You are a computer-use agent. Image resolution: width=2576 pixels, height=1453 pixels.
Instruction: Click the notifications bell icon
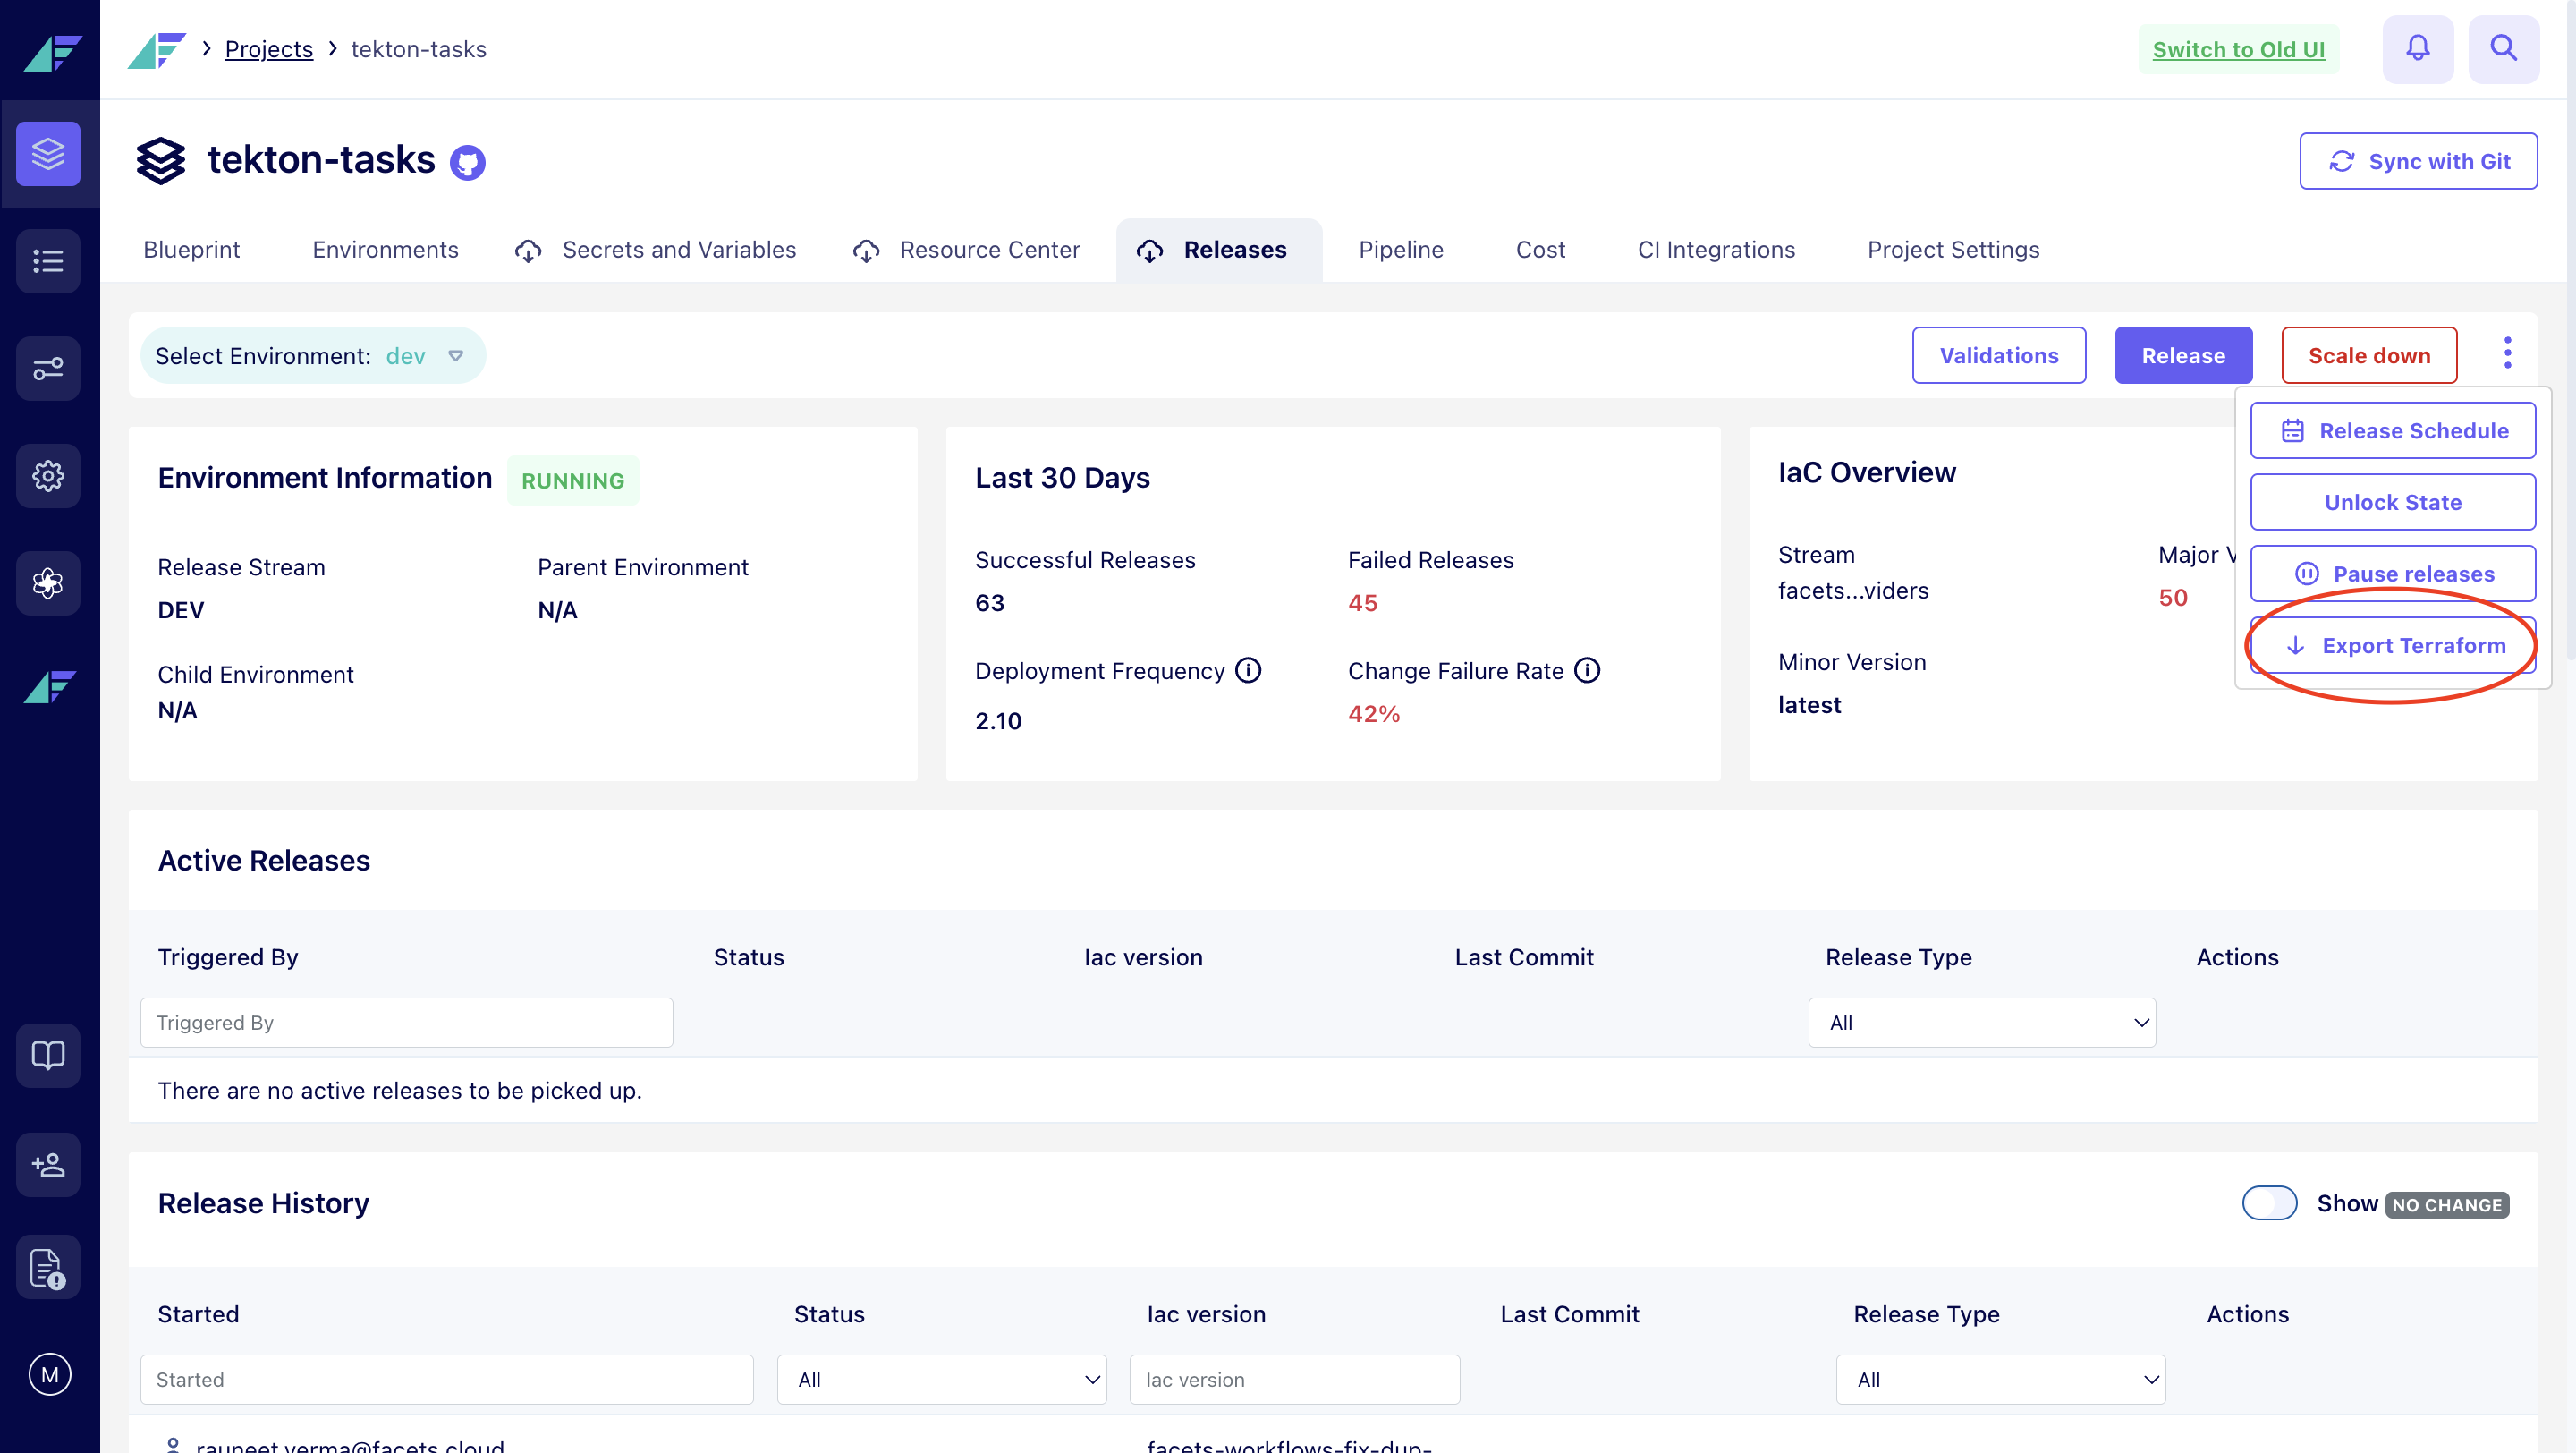tap(2417, 48)
